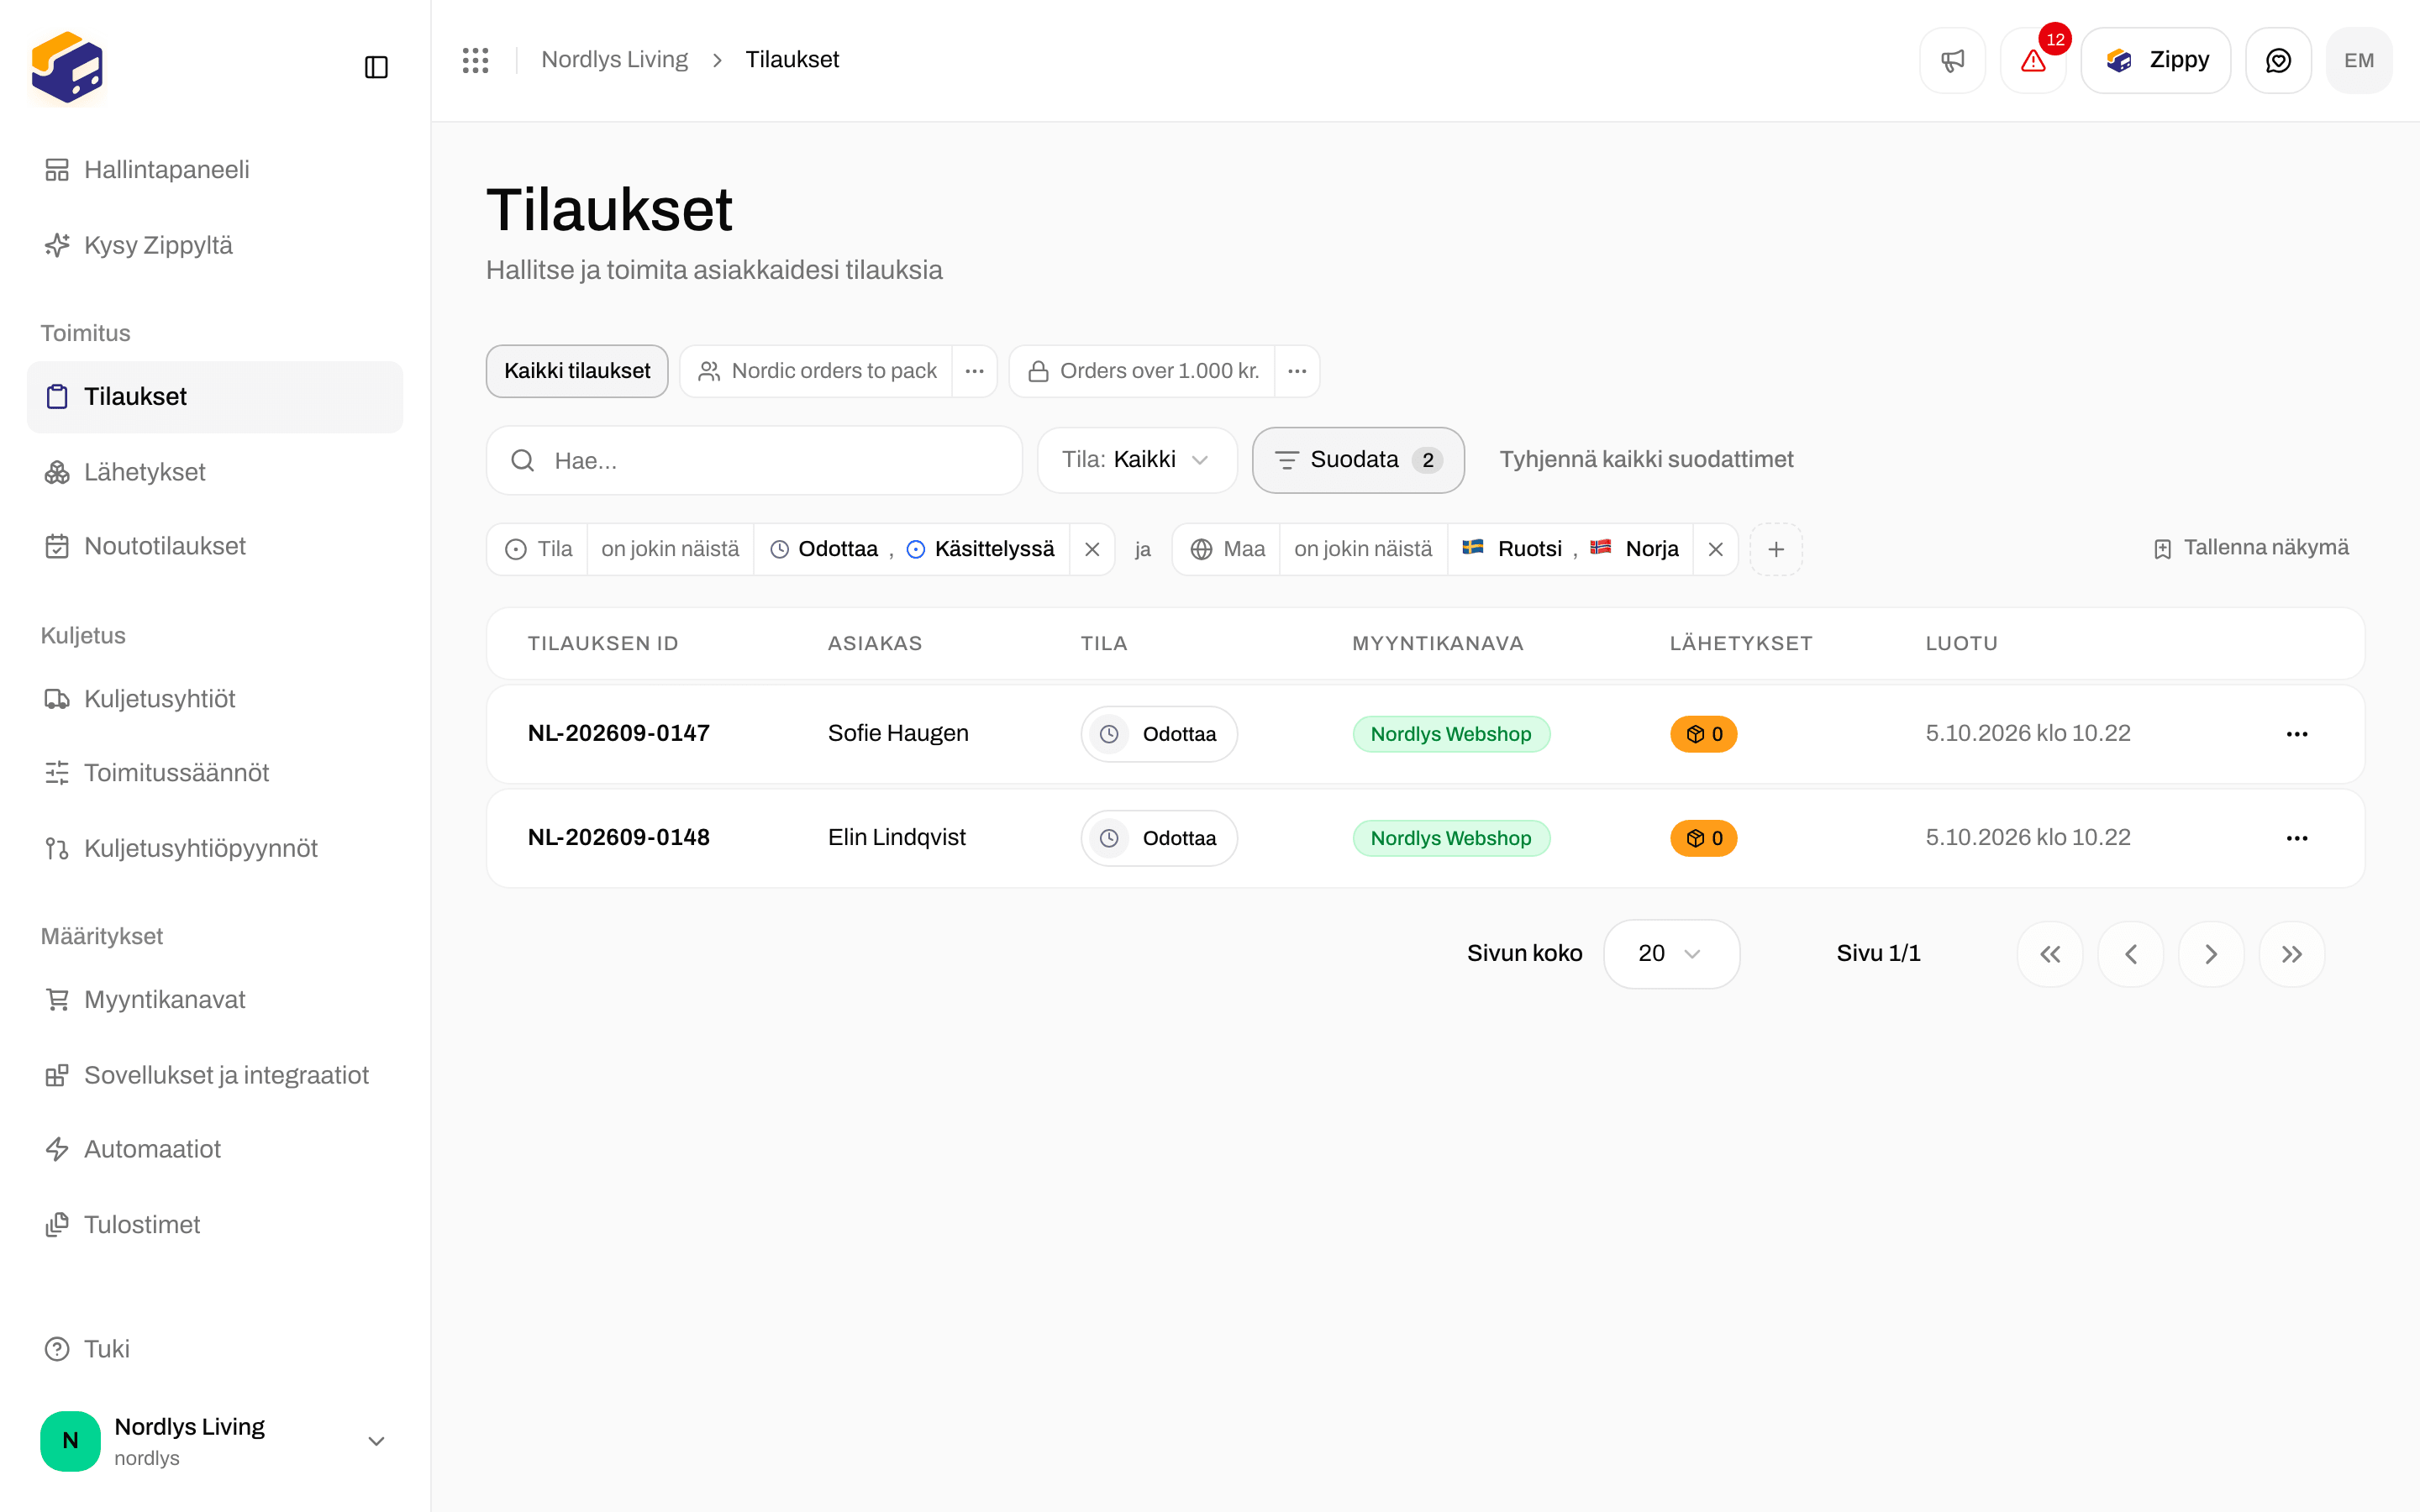This screenshot has width=2420, height=1512.
Task: Open Lähetykset in the sidebar
Action: click(x=214, y=472)
